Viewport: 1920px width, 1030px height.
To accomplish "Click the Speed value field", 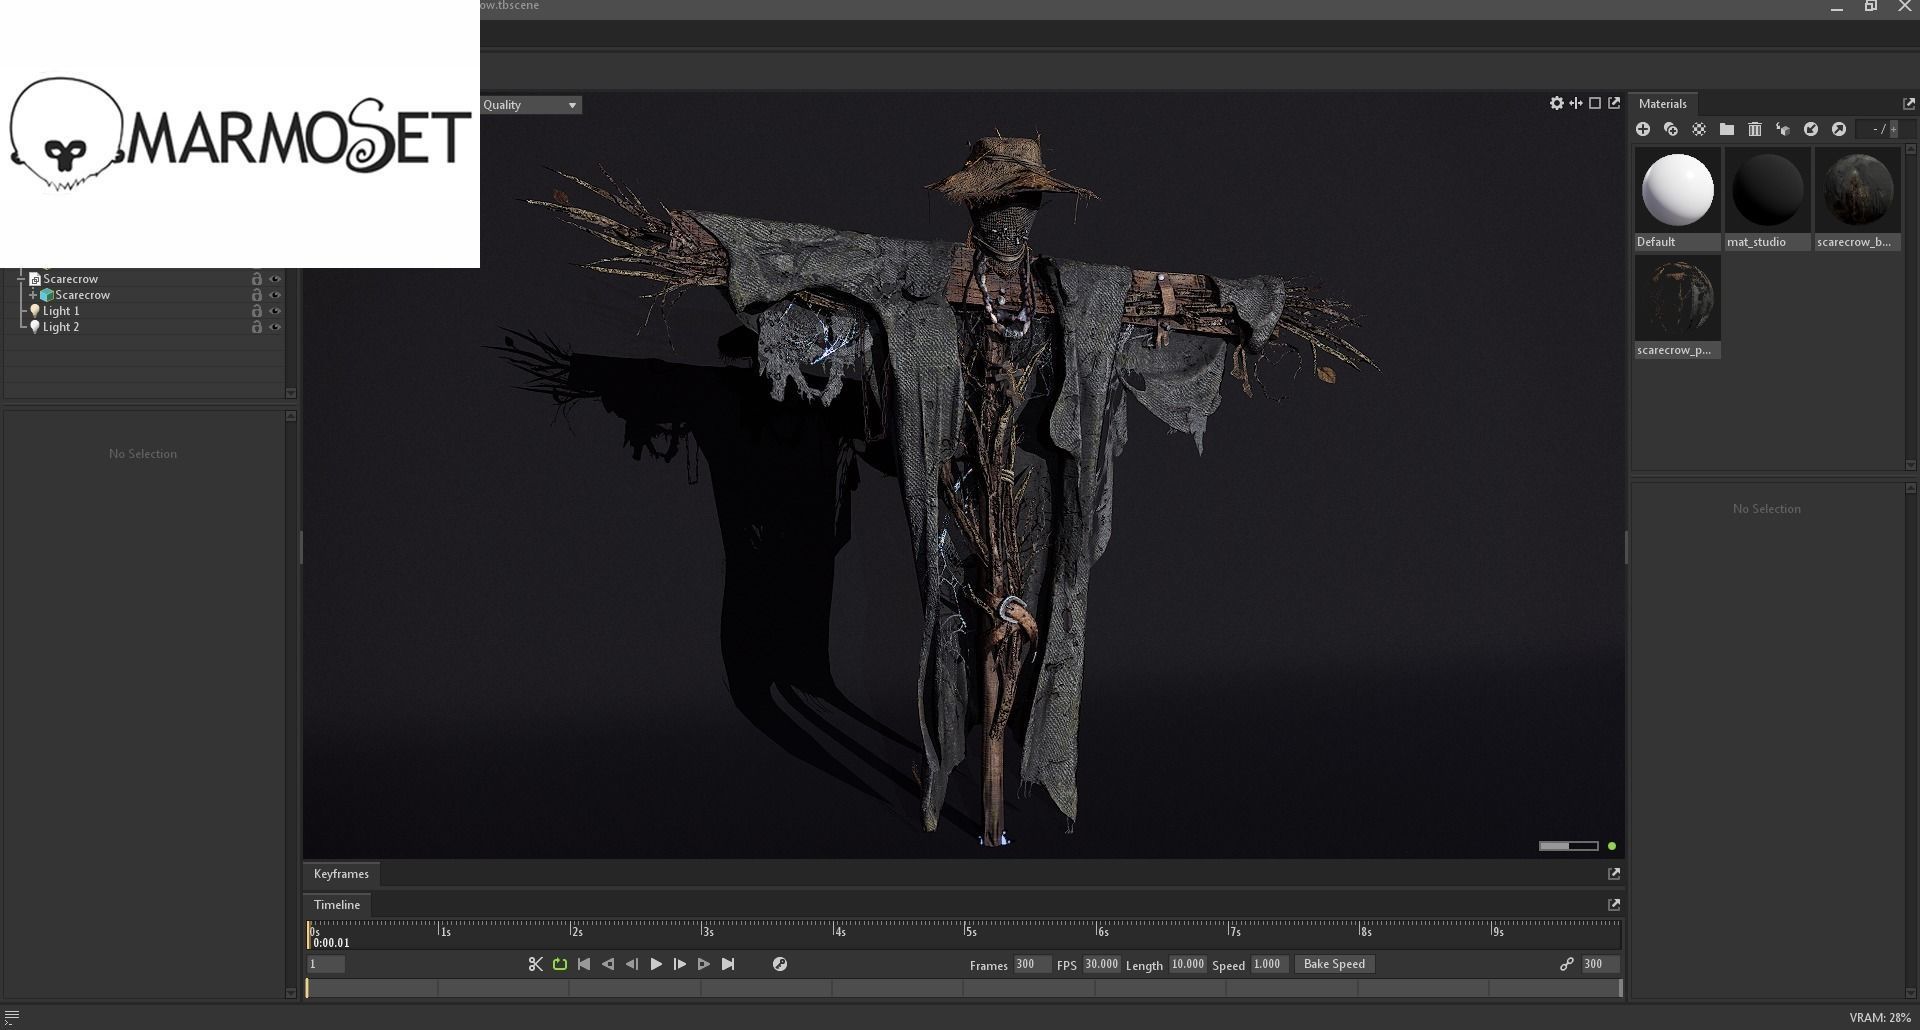I will pos(1268,964).
